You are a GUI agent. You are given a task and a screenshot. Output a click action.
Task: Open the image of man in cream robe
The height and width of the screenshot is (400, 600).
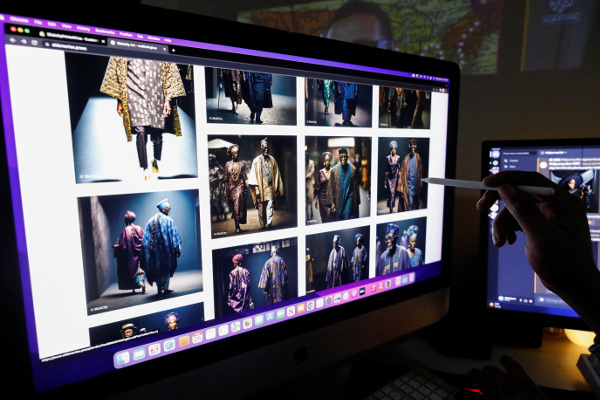[x=252, y=186]
